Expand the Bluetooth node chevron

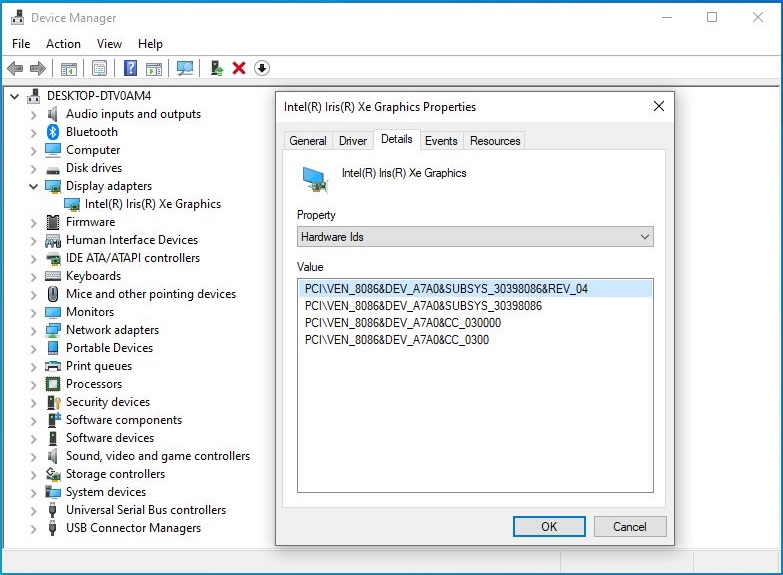pyautogui.click(x=33, y=133)
